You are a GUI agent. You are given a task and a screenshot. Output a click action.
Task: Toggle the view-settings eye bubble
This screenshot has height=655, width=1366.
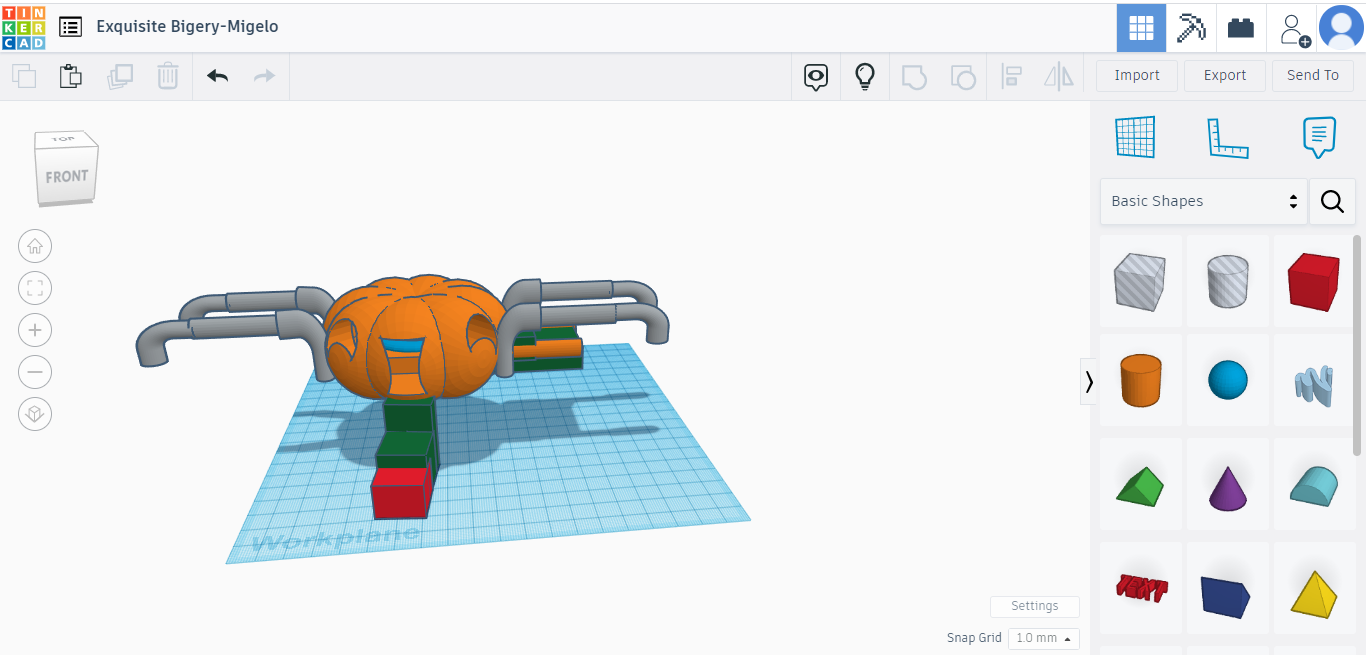[x=816, y=76]
